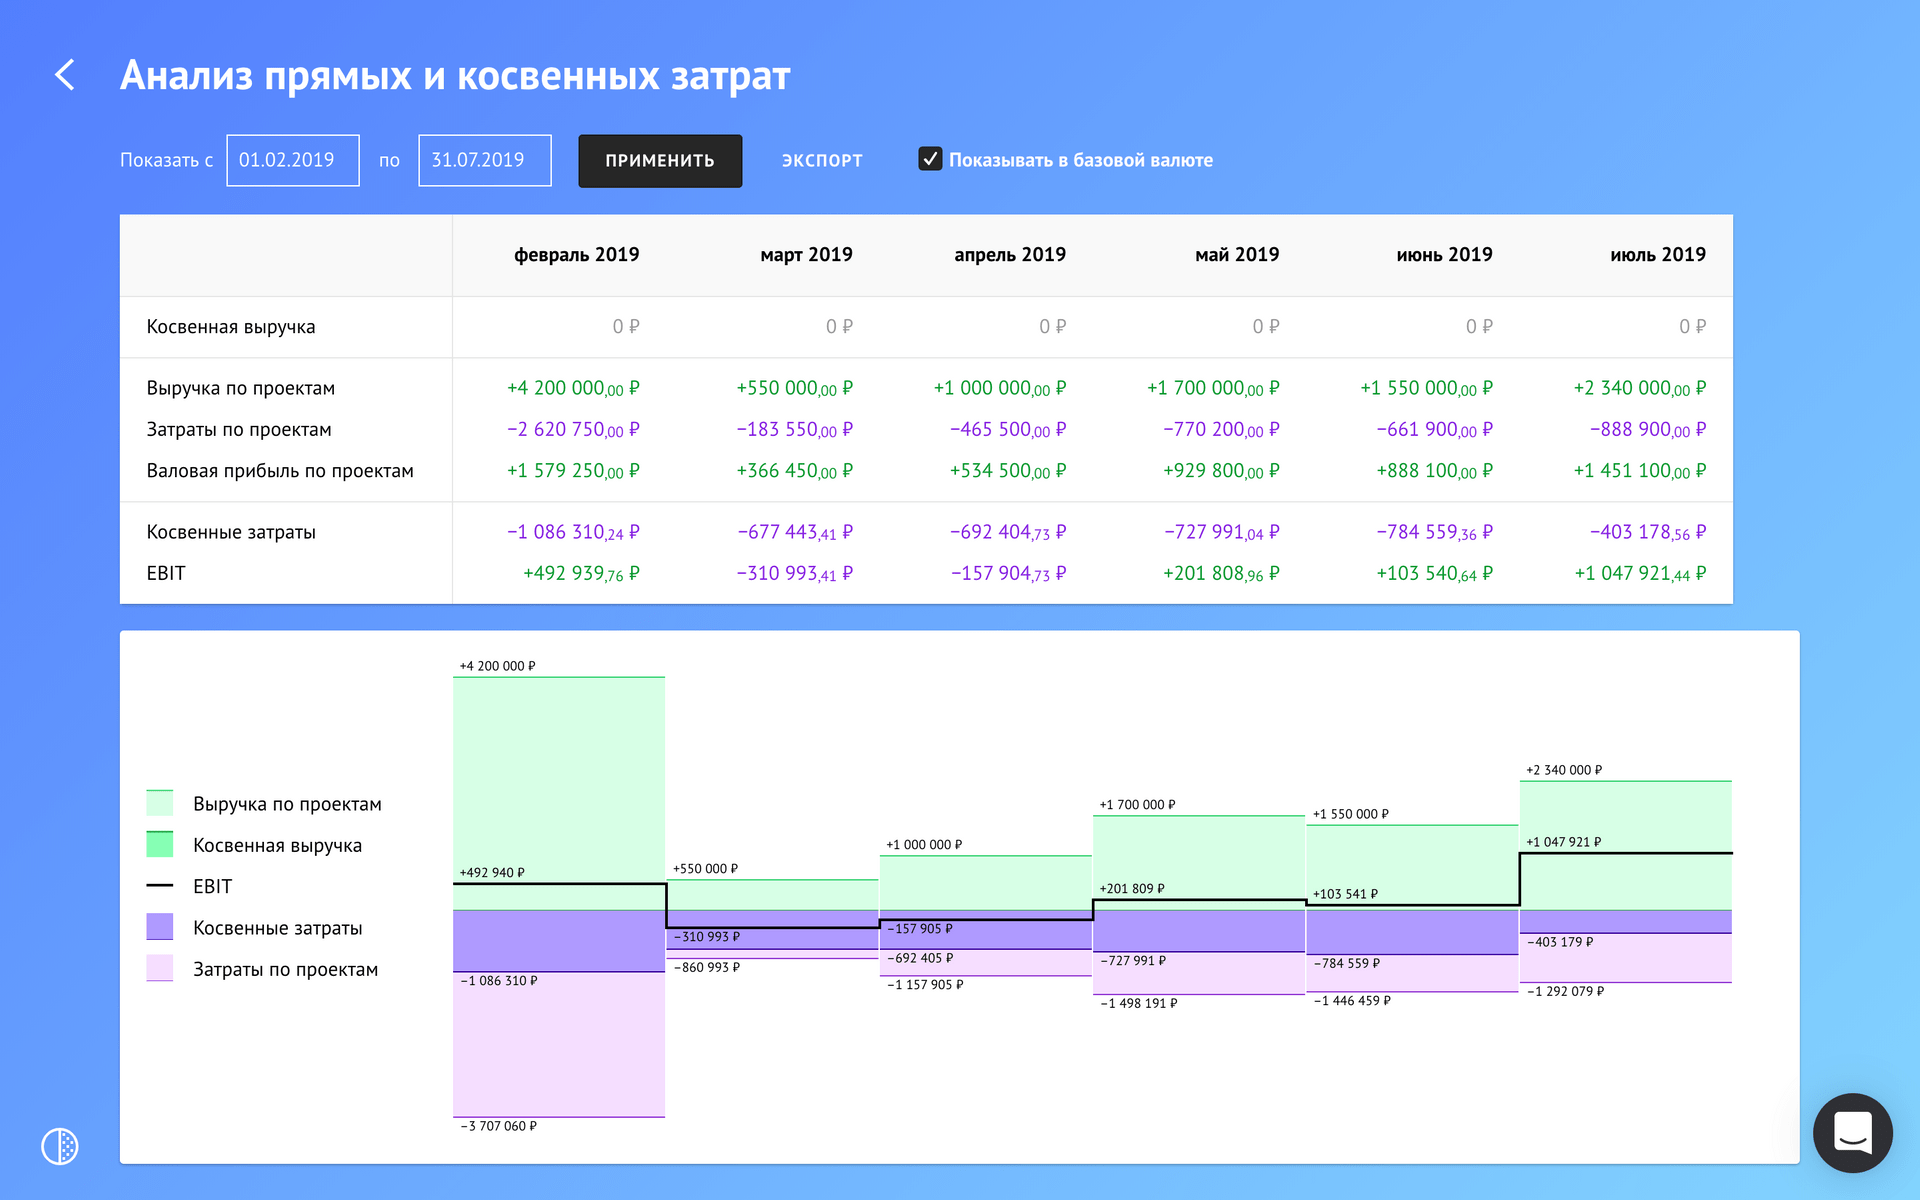Edit the start date field 01.02.2019
Viewport: 1920px width, 1200px height.
(293, 160)
